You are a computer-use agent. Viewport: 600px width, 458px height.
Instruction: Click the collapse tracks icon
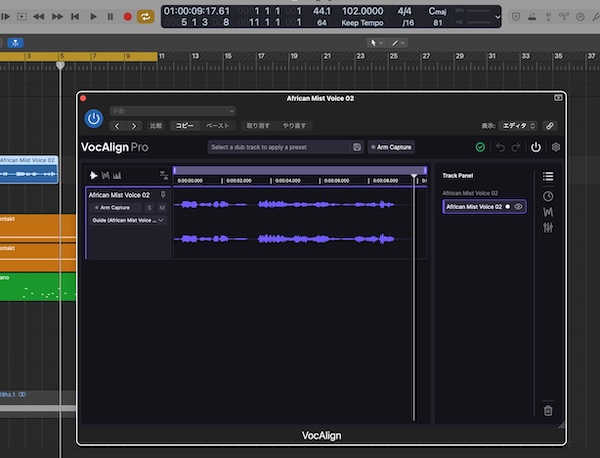pos(164,176)
